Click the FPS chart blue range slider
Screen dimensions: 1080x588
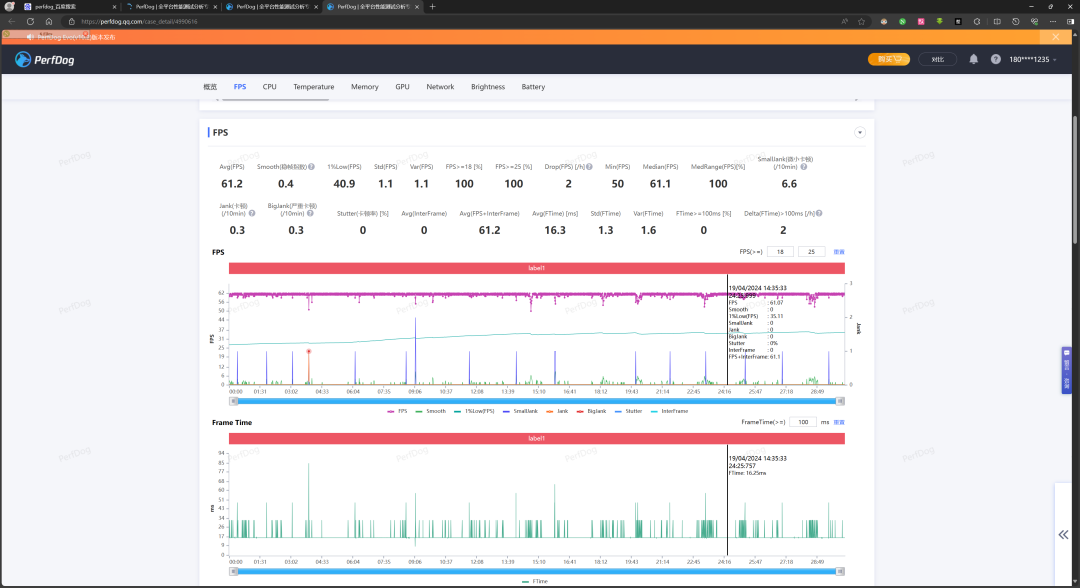[537, 401]
